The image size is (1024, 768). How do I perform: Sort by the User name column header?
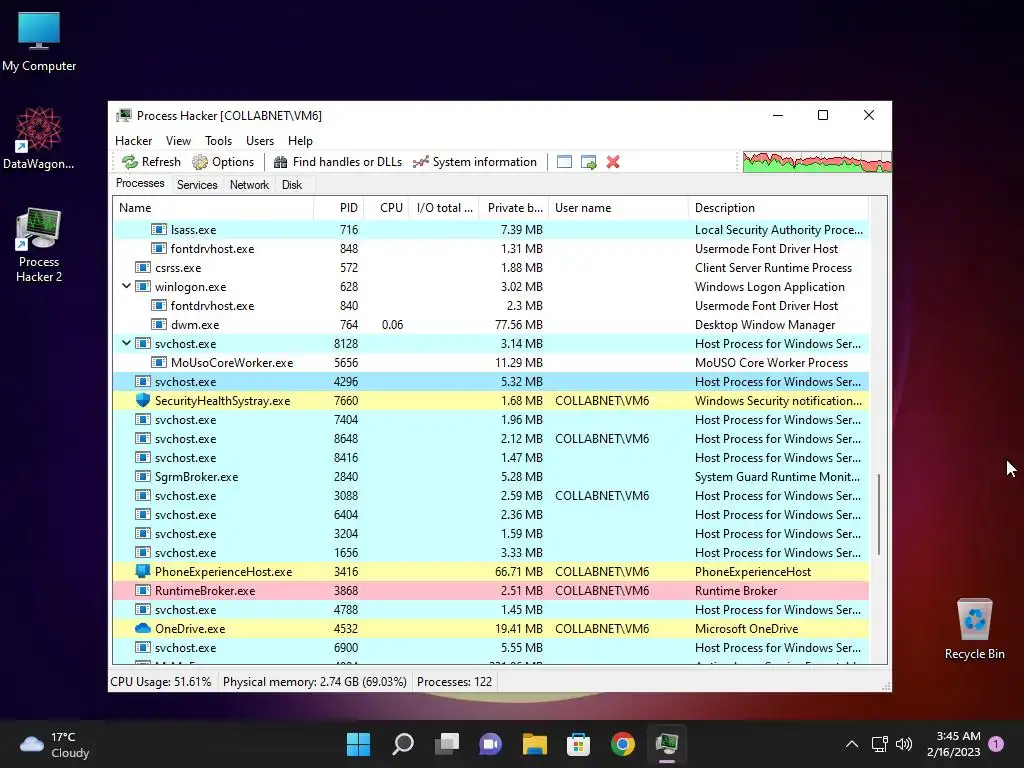[x=618, y=208]
